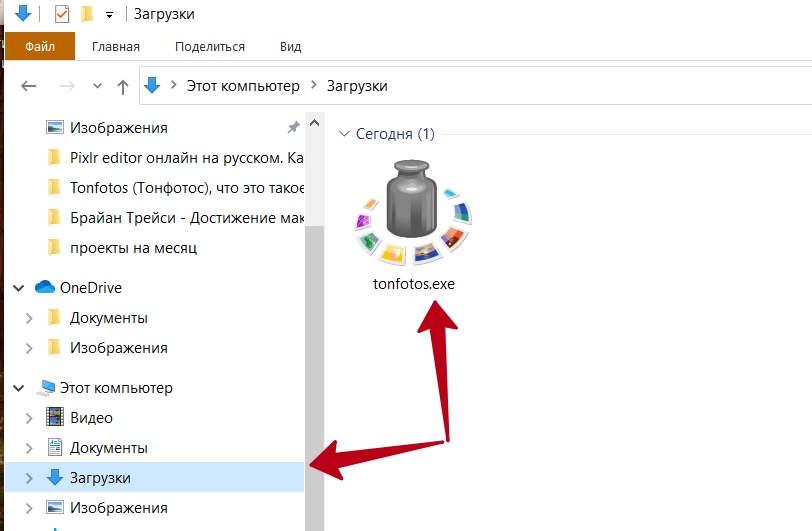This screenshot has width=812, height=531.
Task: Expand chevron before Этот компьютер in address bar
Action: [174, 85]
